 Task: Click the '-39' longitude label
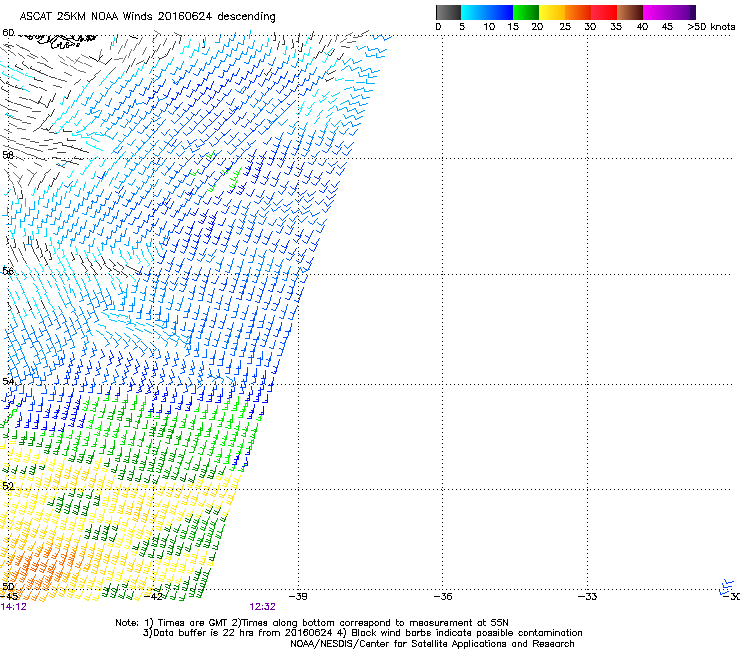point(298,596)
